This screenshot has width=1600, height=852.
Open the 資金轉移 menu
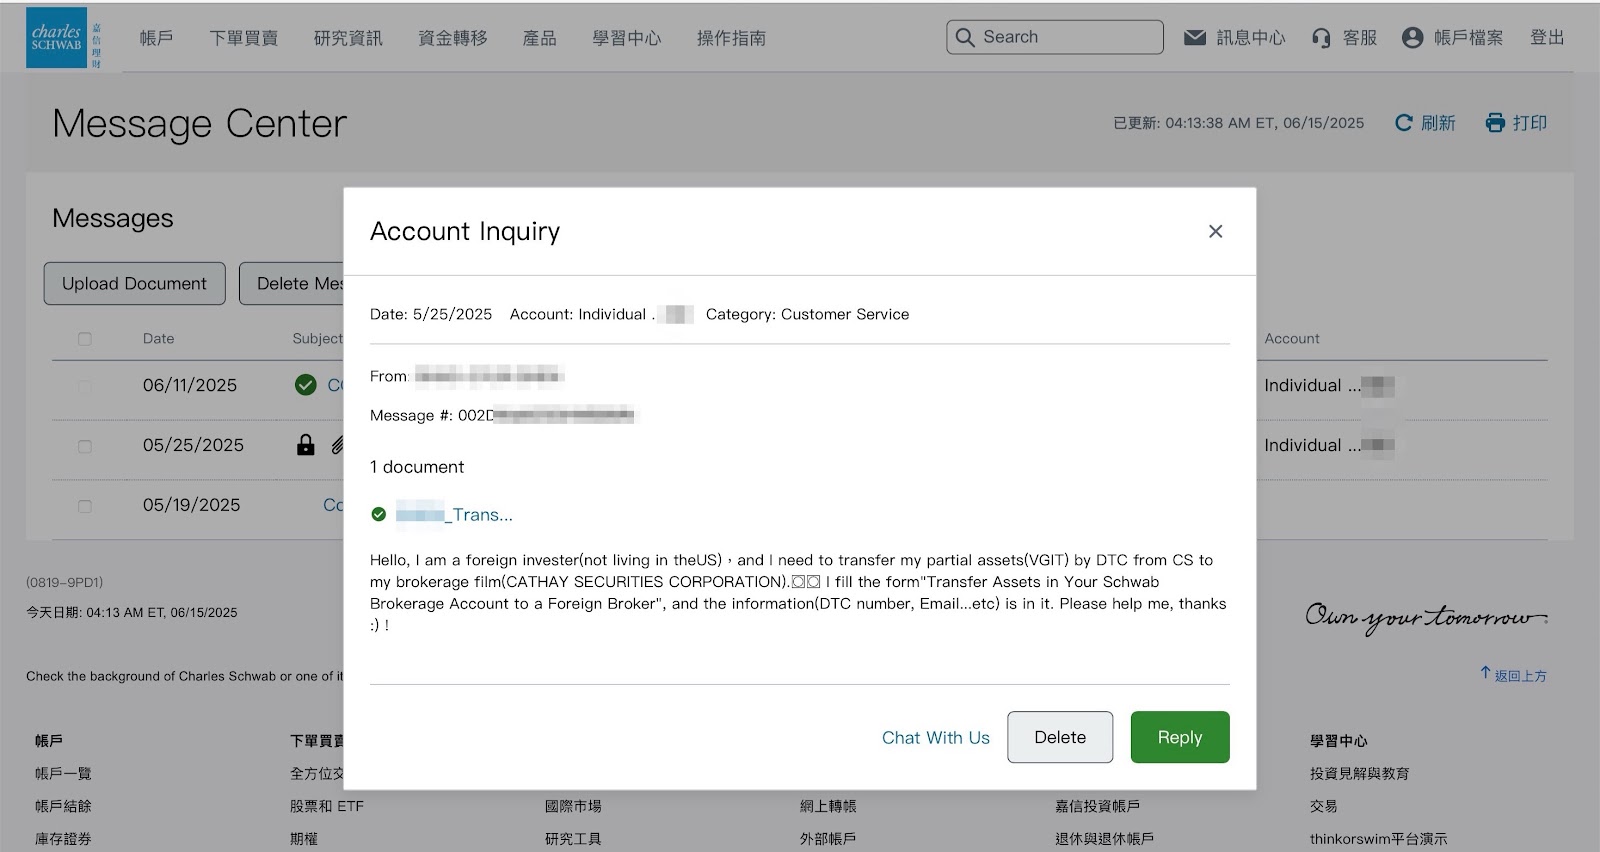click(452, 38)
